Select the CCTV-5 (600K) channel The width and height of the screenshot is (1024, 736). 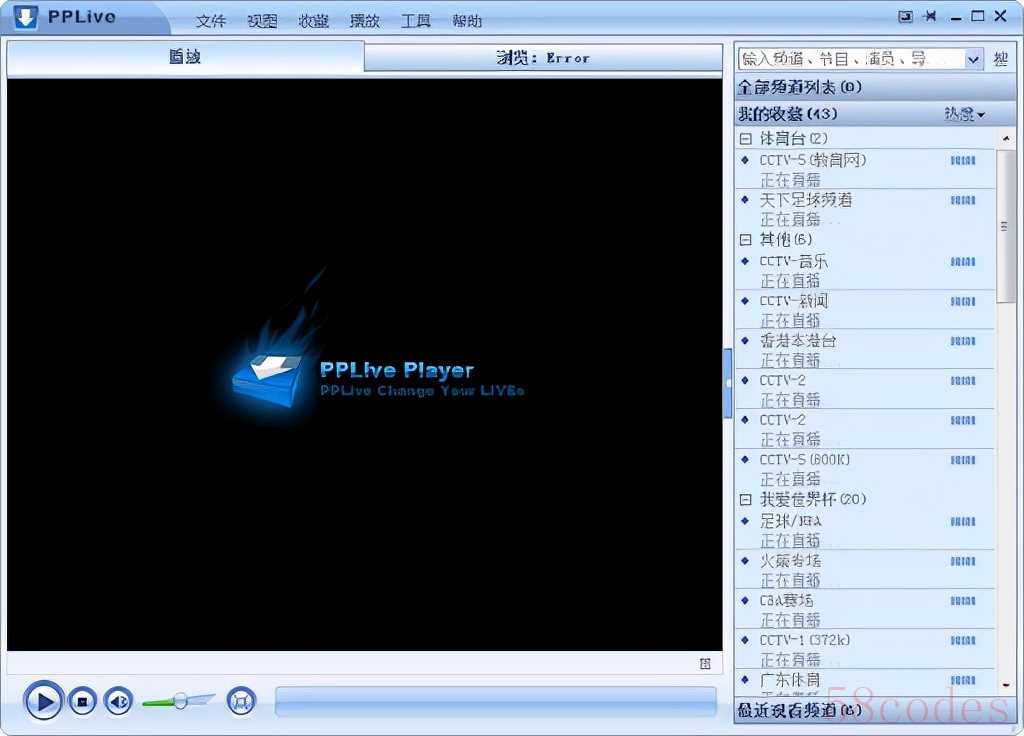(865, 469)
